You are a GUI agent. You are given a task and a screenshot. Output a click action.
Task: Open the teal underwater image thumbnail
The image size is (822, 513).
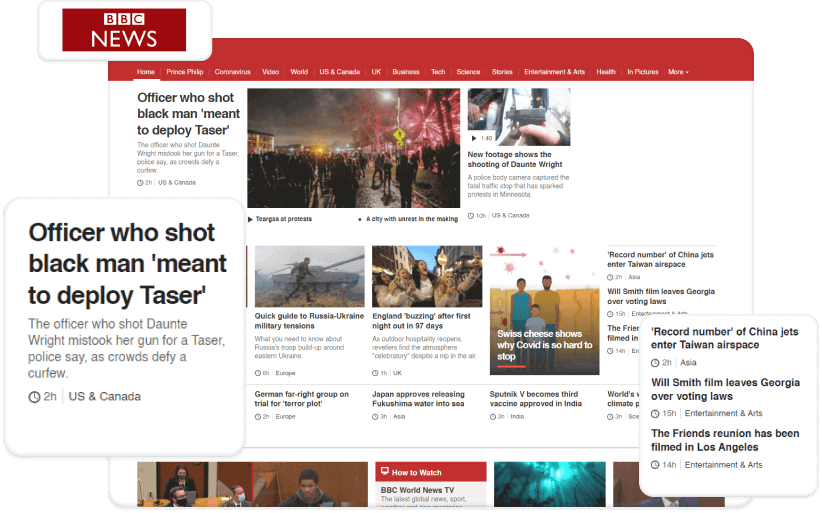pos(549,485)
